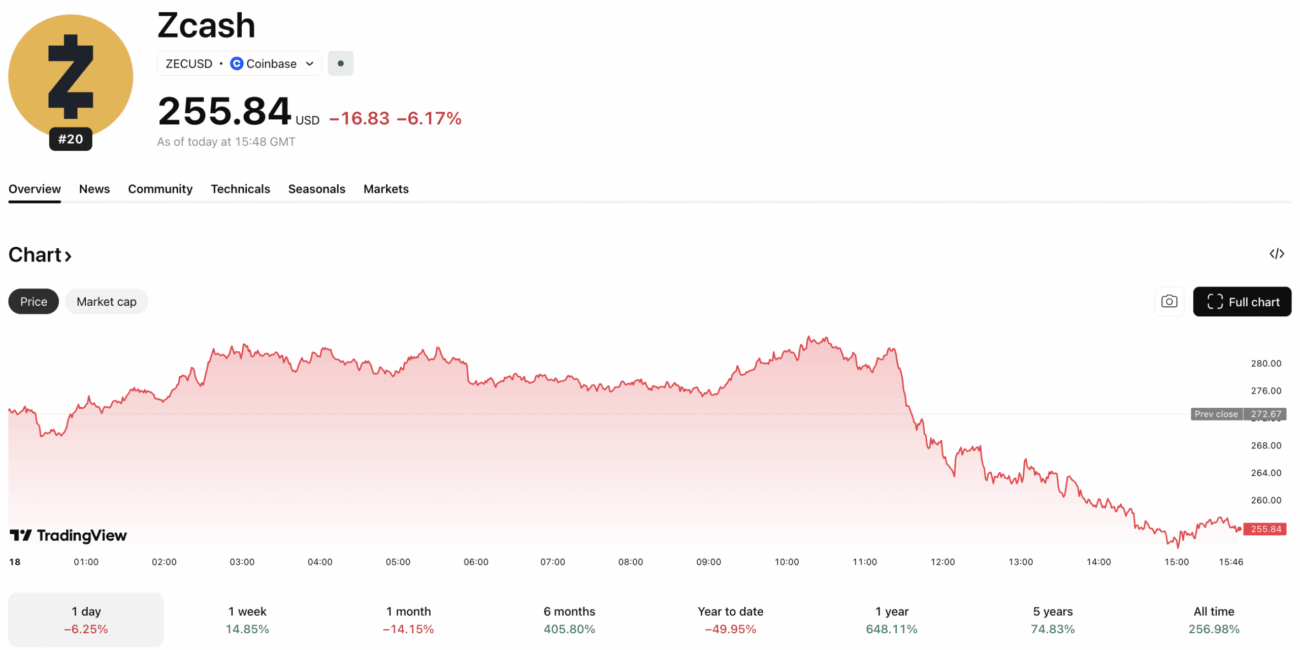Open the ZECUSD Coinbase symbol dropdown

click(239, 64)
